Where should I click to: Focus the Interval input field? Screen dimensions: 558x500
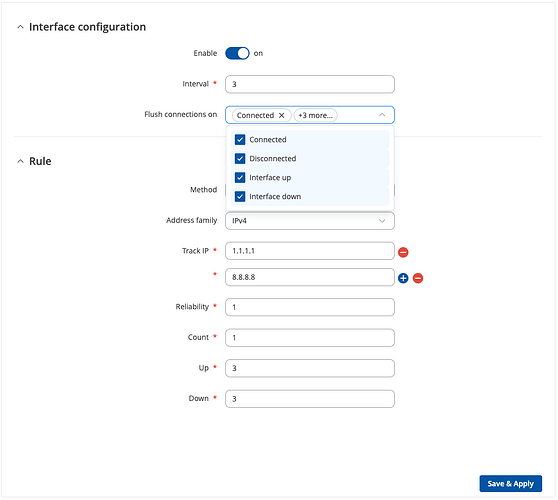pyautogui.click(x=310, y=84)
